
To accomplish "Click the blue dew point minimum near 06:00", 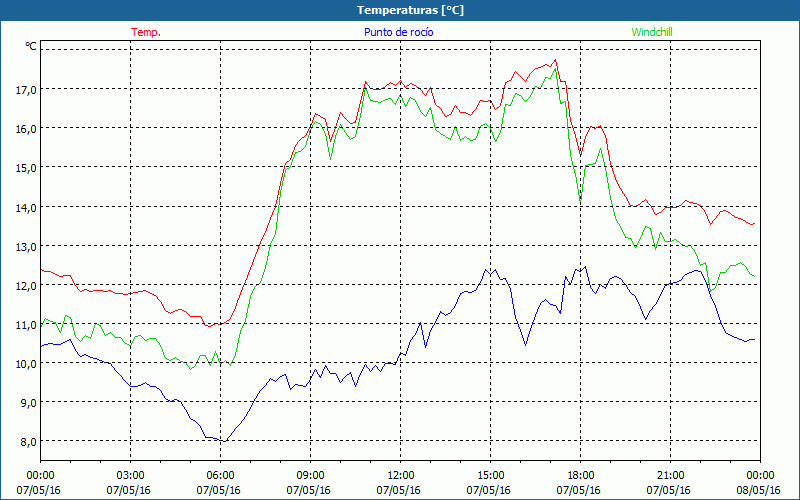I will coord(225,441).
